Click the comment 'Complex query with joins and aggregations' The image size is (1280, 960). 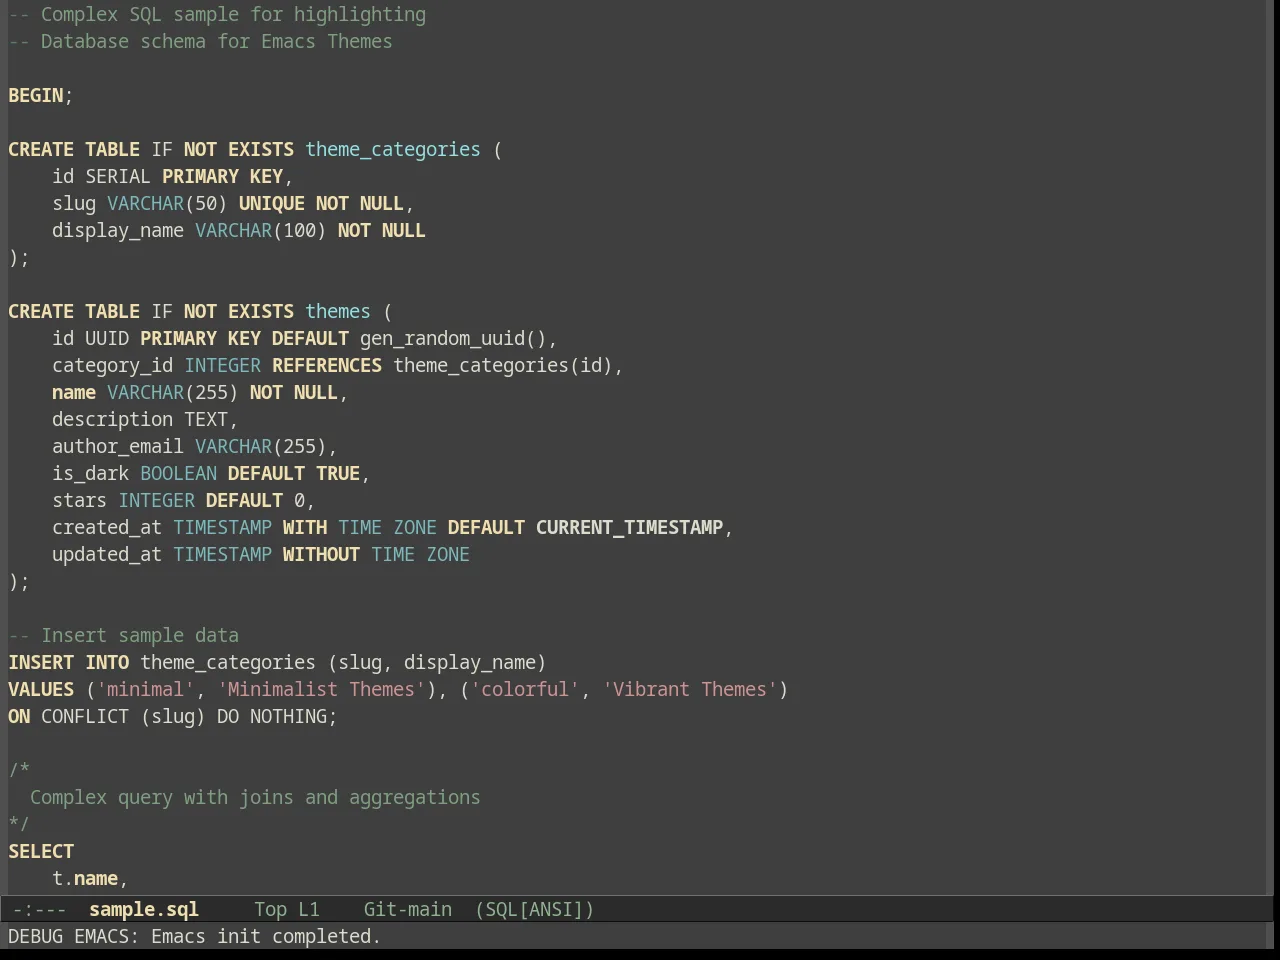[255, 798]
